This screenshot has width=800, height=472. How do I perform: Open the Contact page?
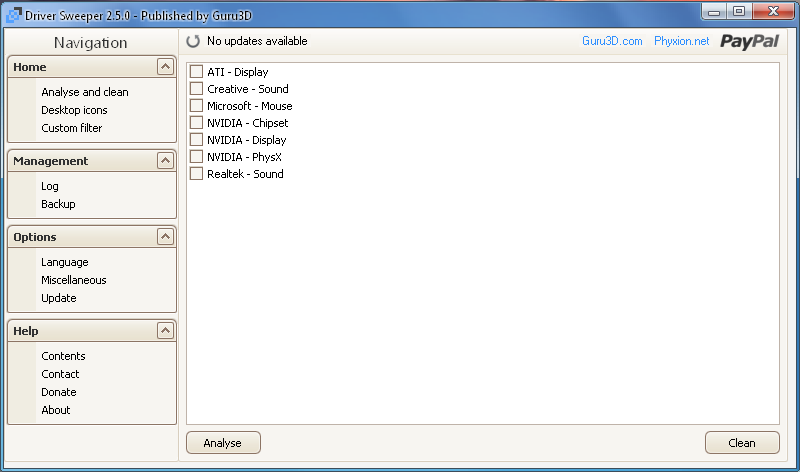(x=60, y=374)
